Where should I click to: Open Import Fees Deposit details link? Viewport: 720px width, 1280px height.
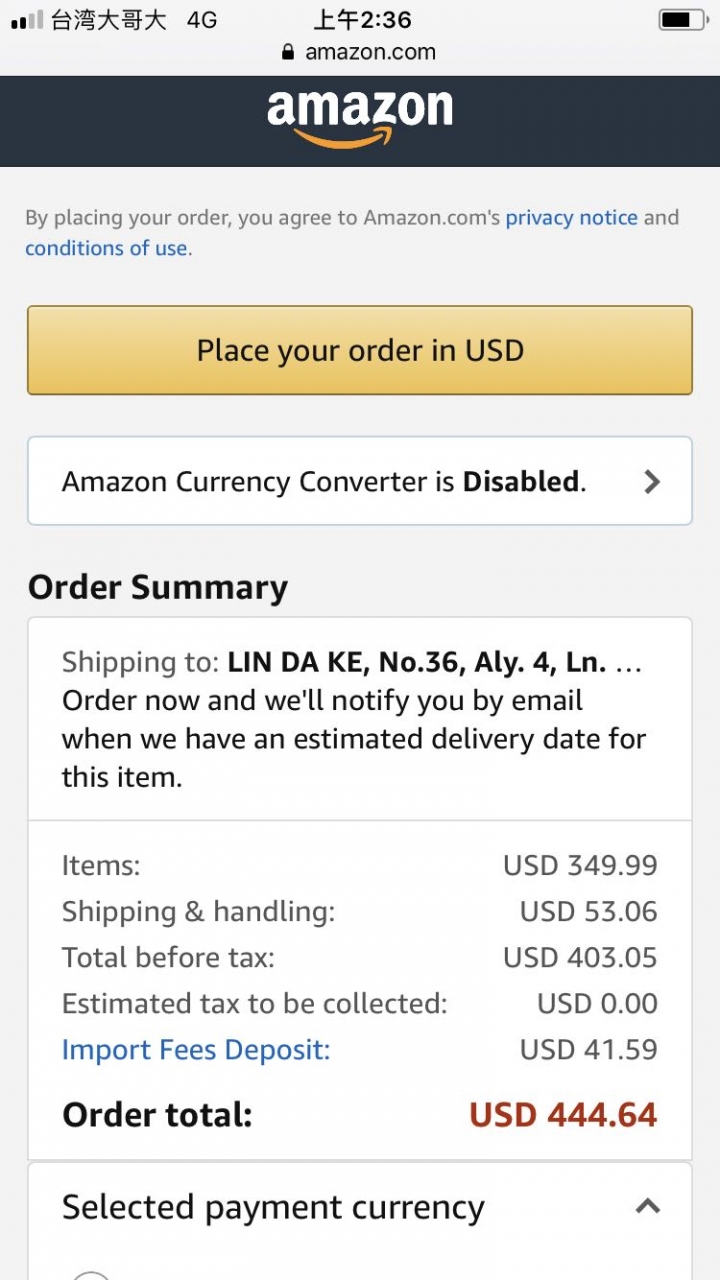[196, 1050]
